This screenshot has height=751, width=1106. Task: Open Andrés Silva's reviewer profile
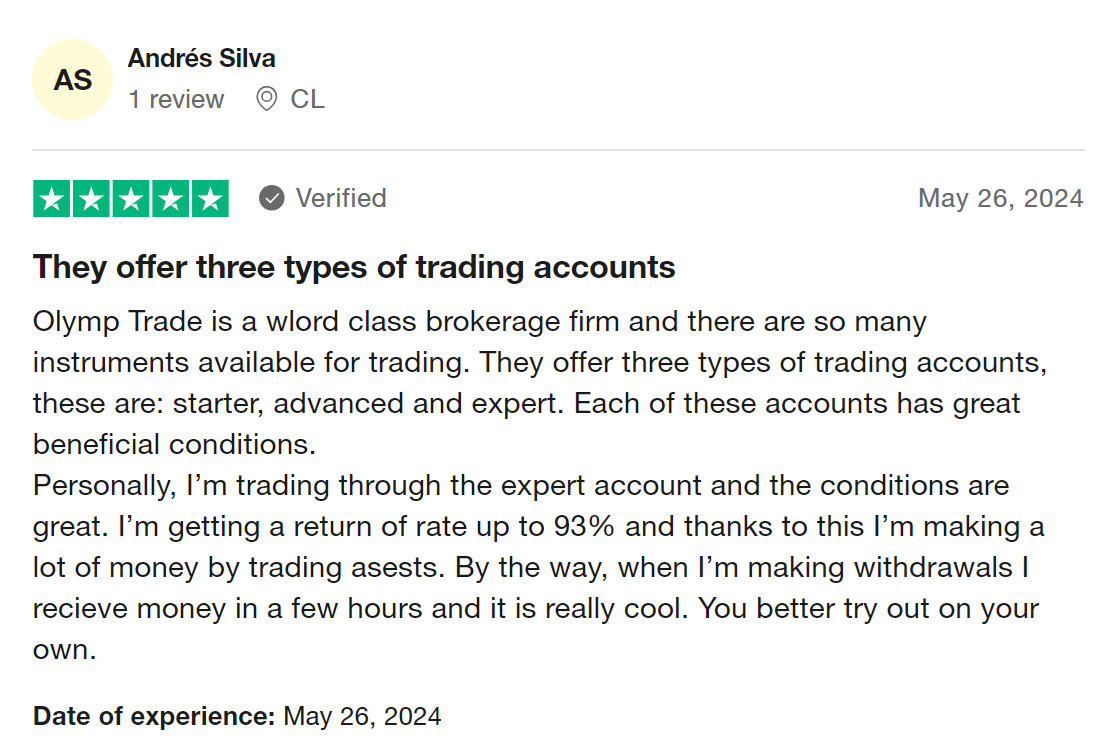201,59
